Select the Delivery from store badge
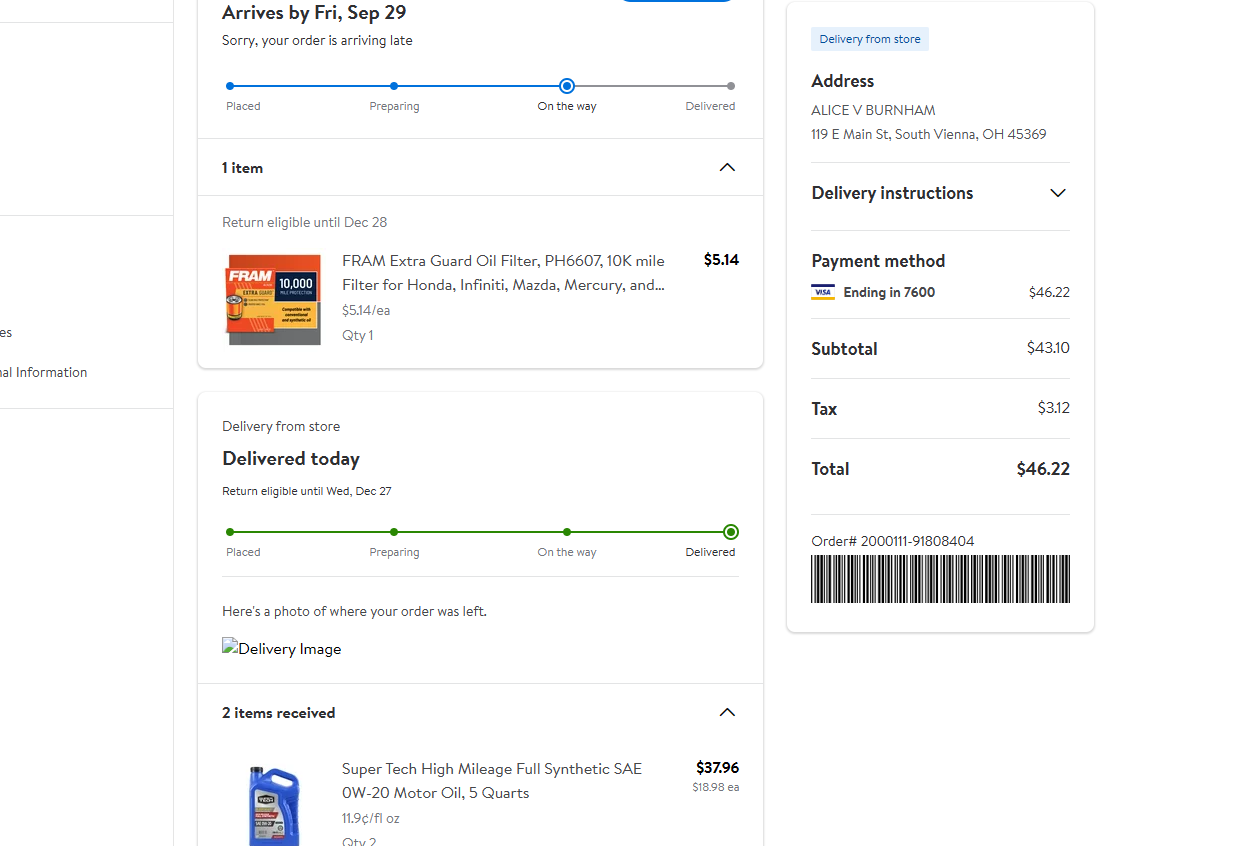 [x=870, y=39]
